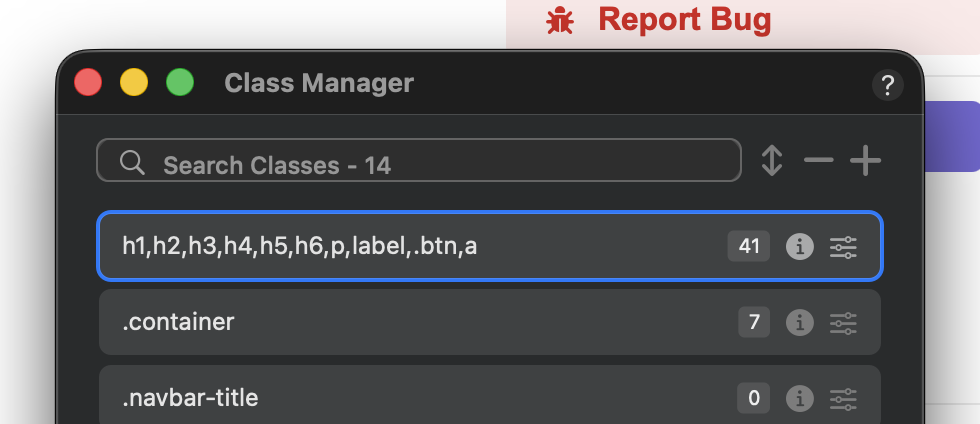The height and width of the screenshot is (424, 980).
Task: Click the Report Bug link
Action: pyautogui.click(x=684, y=19)
